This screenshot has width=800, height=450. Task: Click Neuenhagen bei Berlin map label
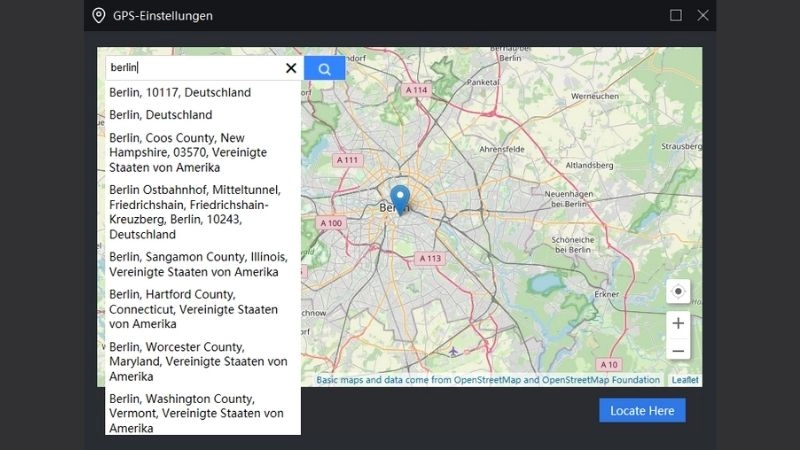coord(568,199)
